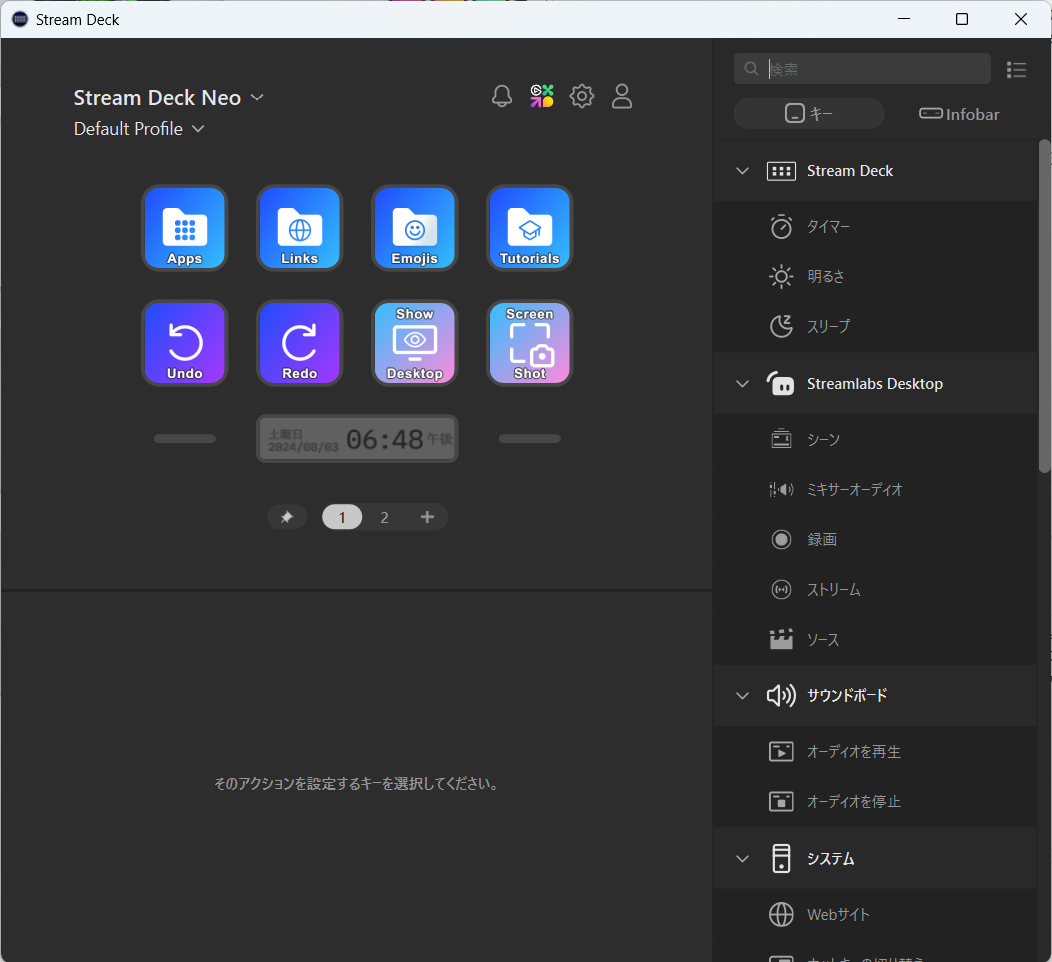Click the Undo key
Viewport: 1052px width, 962px height.
tap(184, 343)
